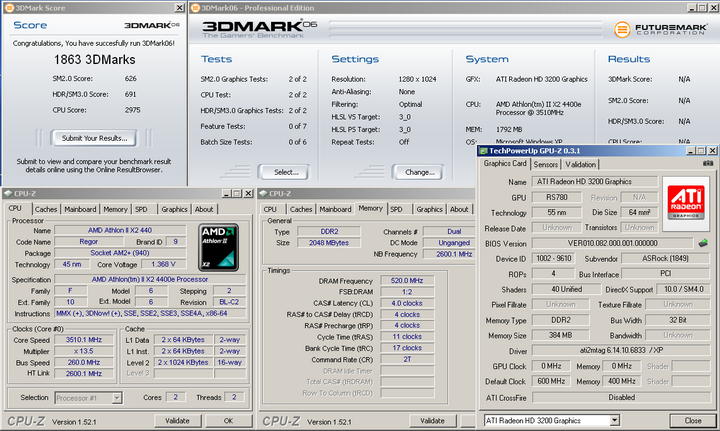
Task: Open Mainboard tab in right CPU-Z window
Action: [335, 209]
